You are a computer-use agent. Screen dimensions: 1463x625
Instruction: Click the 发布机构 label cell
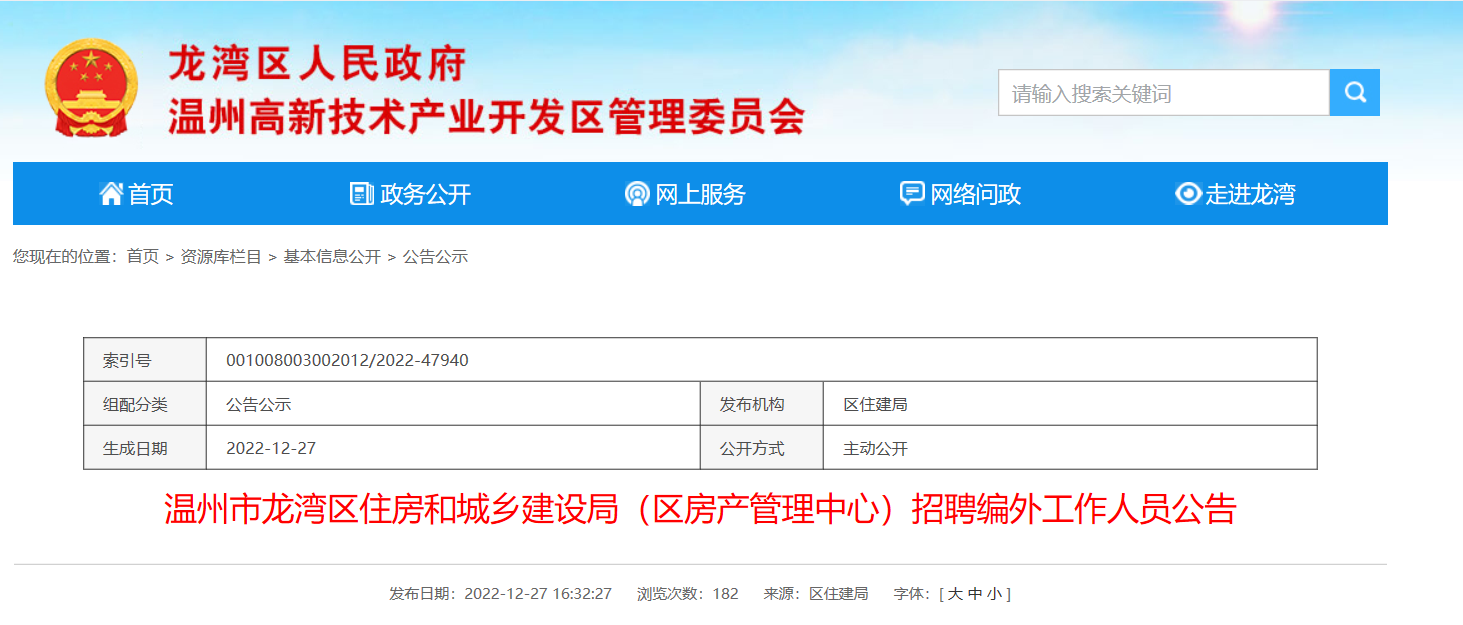point(762,404)
